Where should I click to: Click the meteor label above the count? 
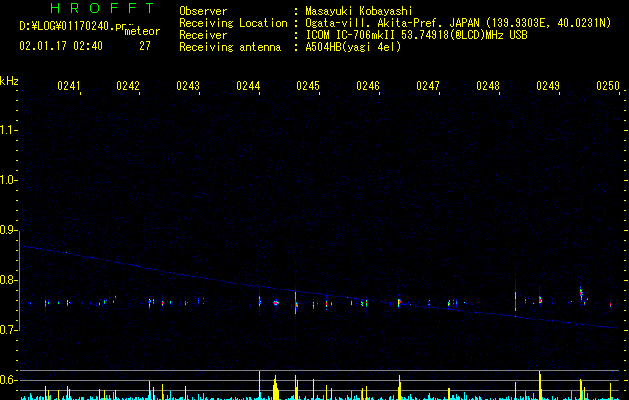coord(142,31)
